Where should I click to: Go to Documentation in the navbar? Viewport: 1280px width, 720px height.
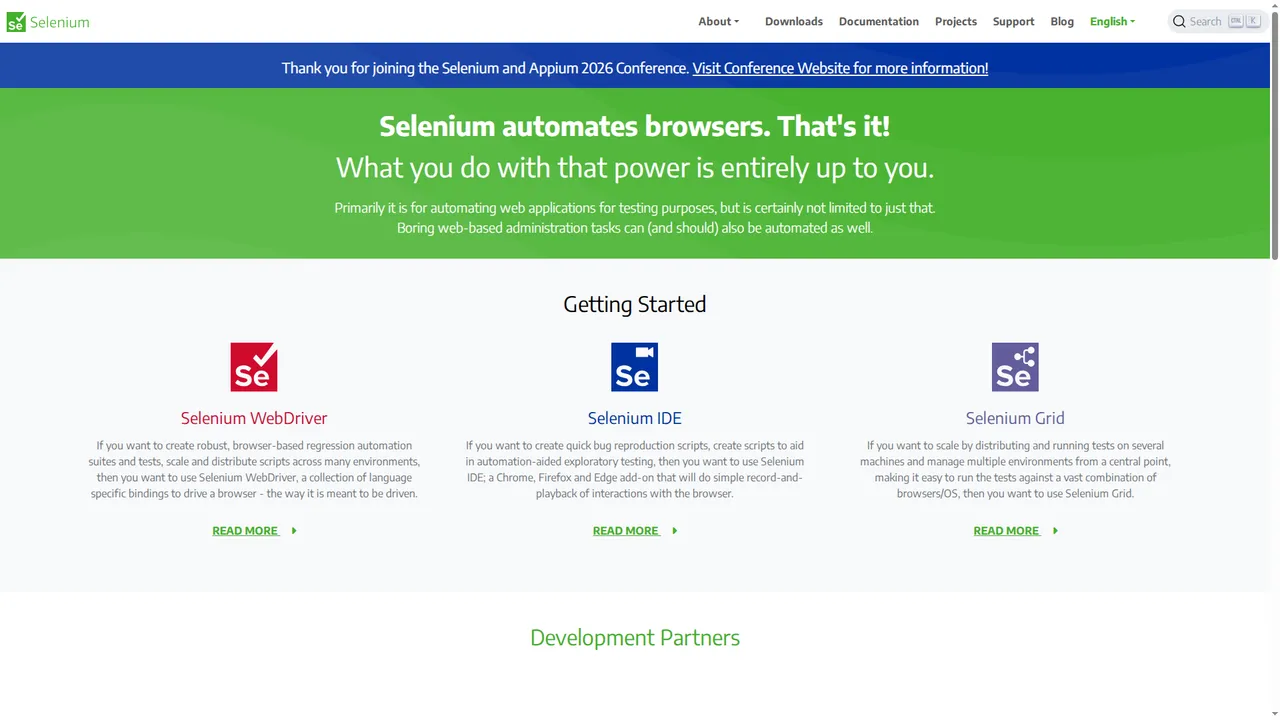pyautogui.click(x=879, y=21)
